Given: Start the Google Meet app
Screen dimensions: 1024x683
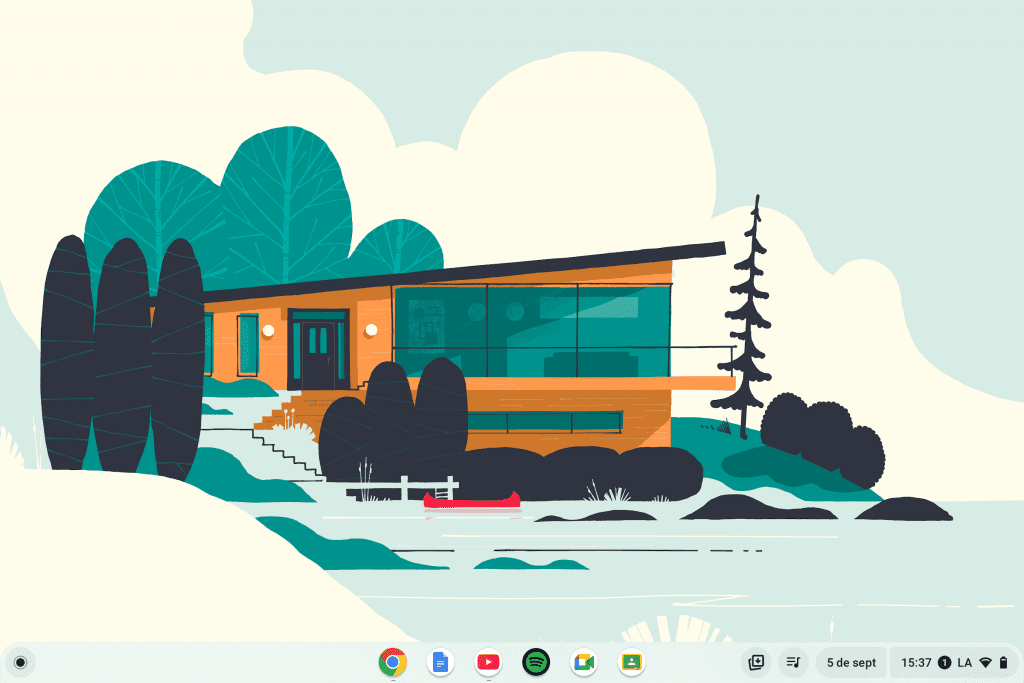Looking at the screenshot, I should click(584, 662).
